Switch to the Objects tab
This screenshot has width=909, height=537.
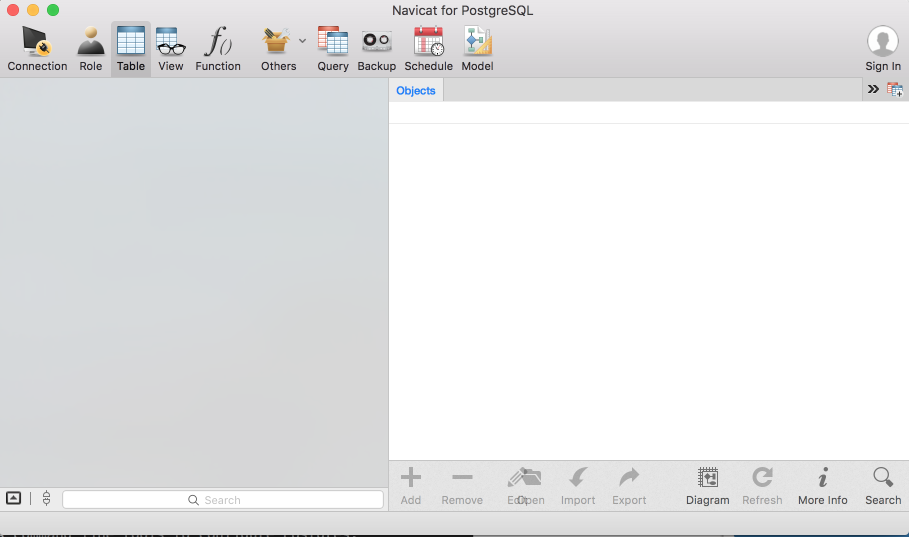click(x=416, y=90)
